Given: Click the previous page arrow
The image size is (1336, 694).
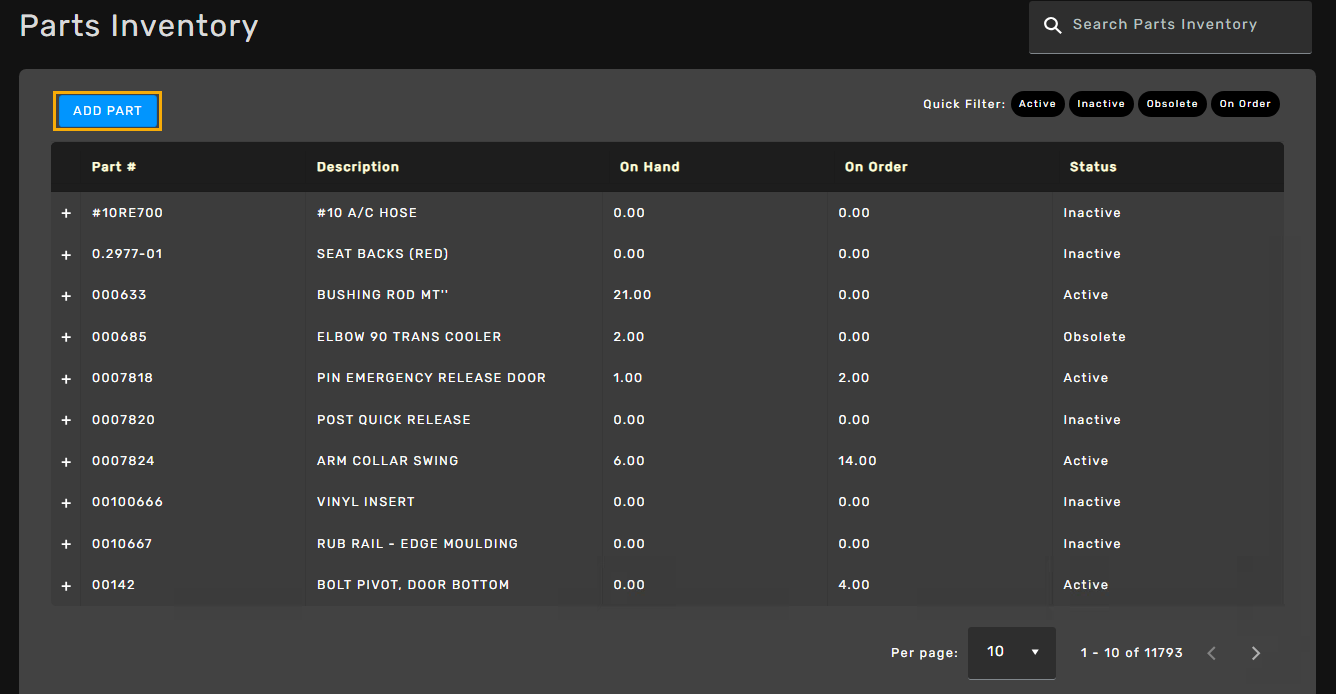Looking at the screenshot, I should pos(1212,653).
